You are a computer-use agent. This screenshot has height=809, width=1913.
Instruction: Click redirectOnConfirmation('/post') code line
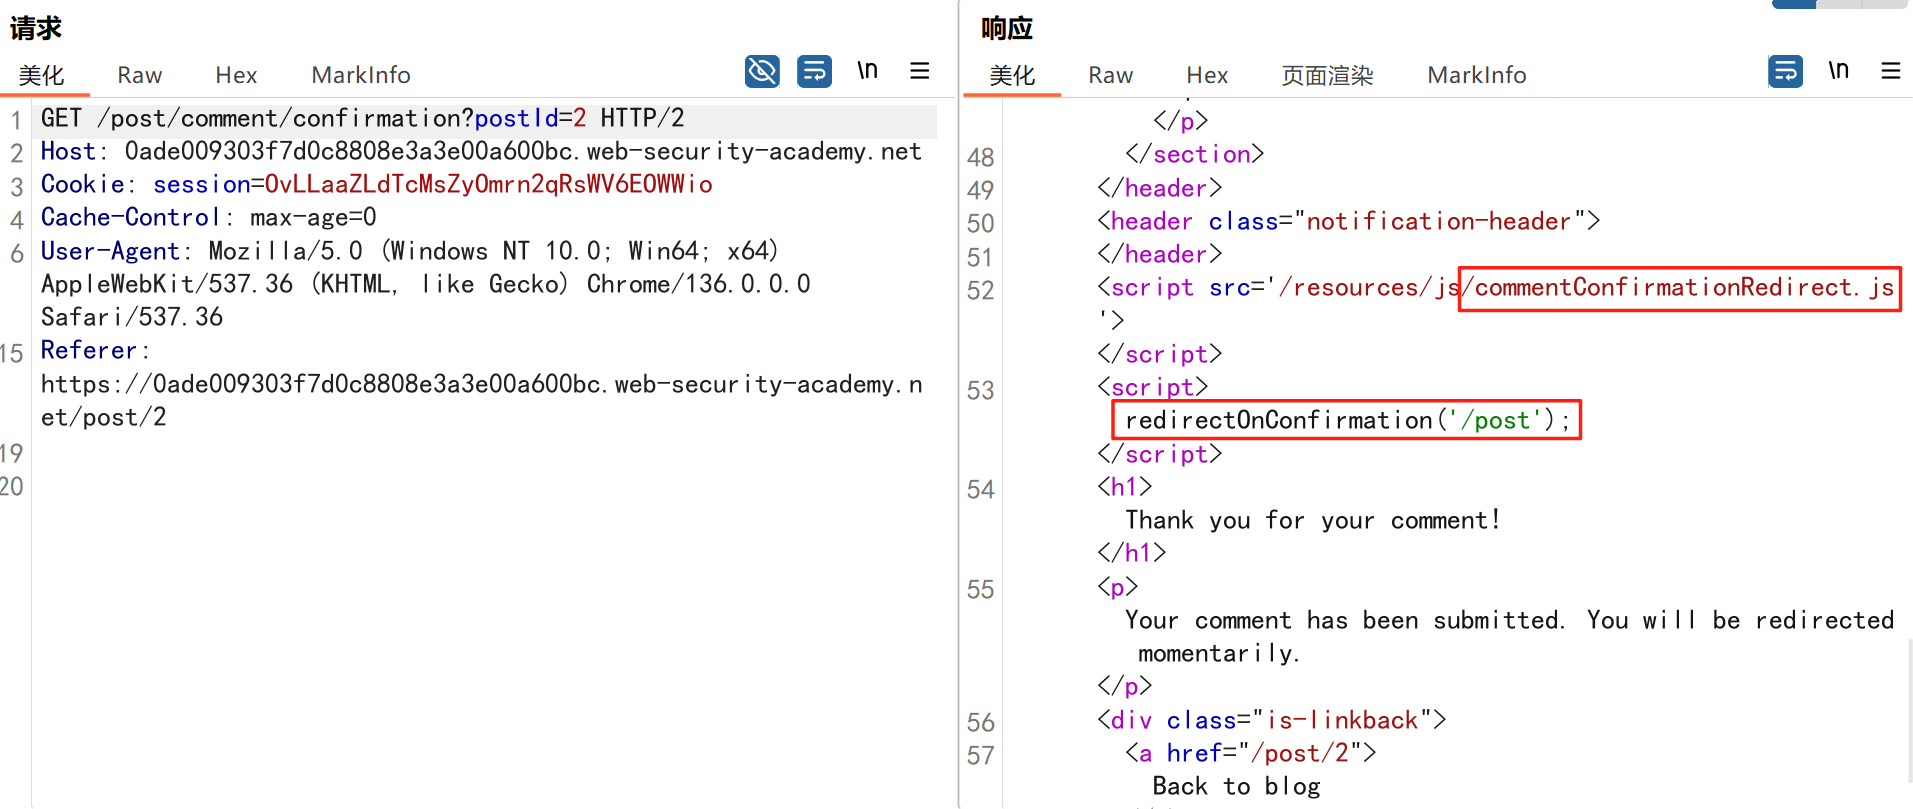pos(1347,420)
